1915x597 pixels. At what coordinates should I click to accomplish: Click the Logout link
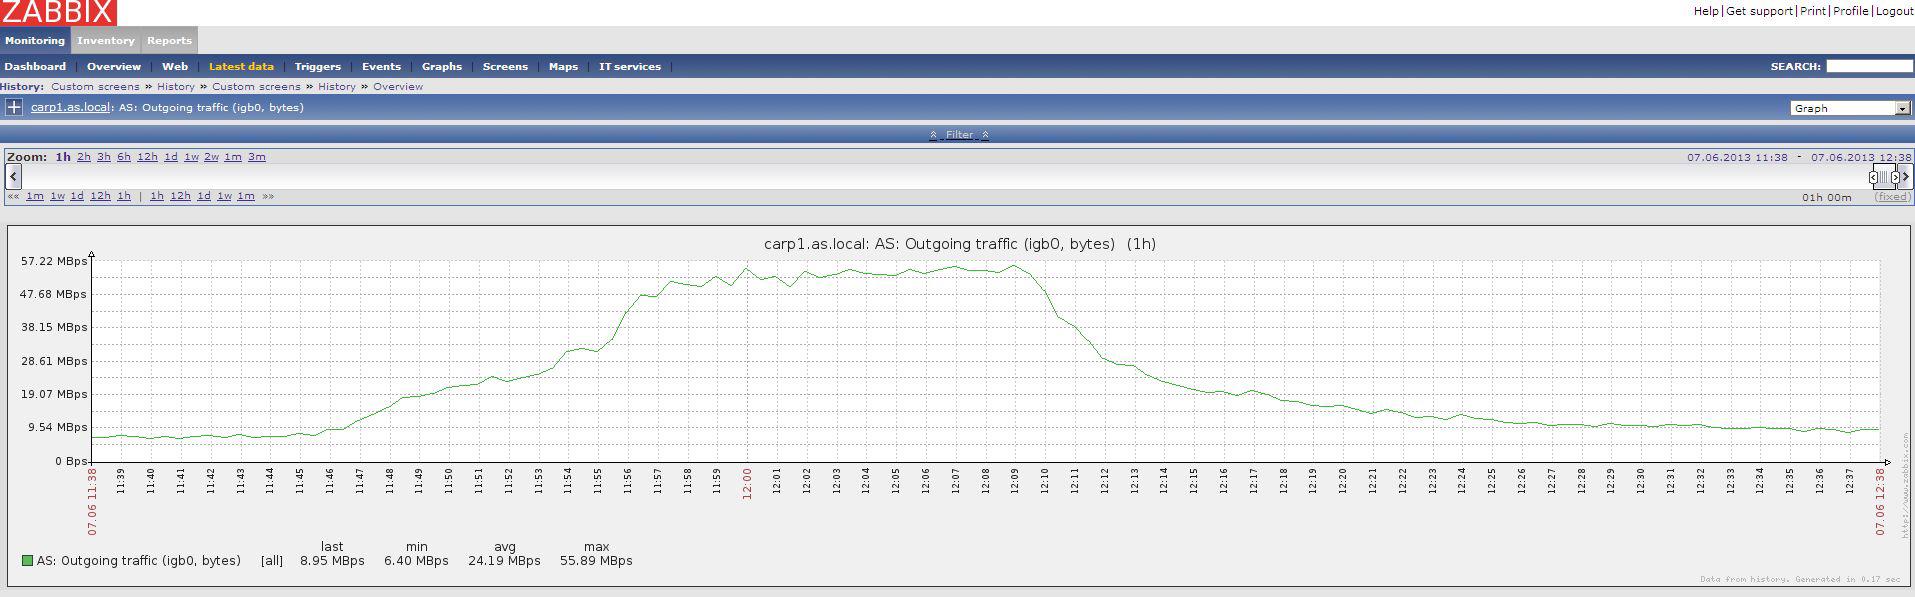click(1894, 11)
